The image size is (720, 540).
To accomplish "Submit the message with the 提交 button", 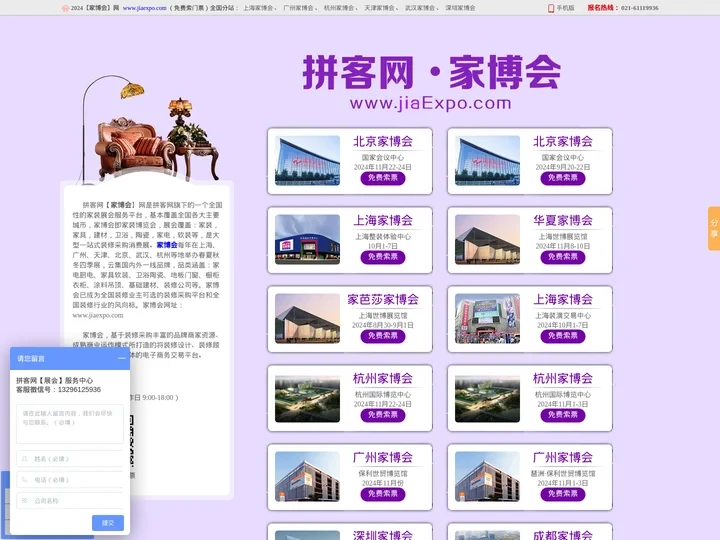I will tap(108, 523).
